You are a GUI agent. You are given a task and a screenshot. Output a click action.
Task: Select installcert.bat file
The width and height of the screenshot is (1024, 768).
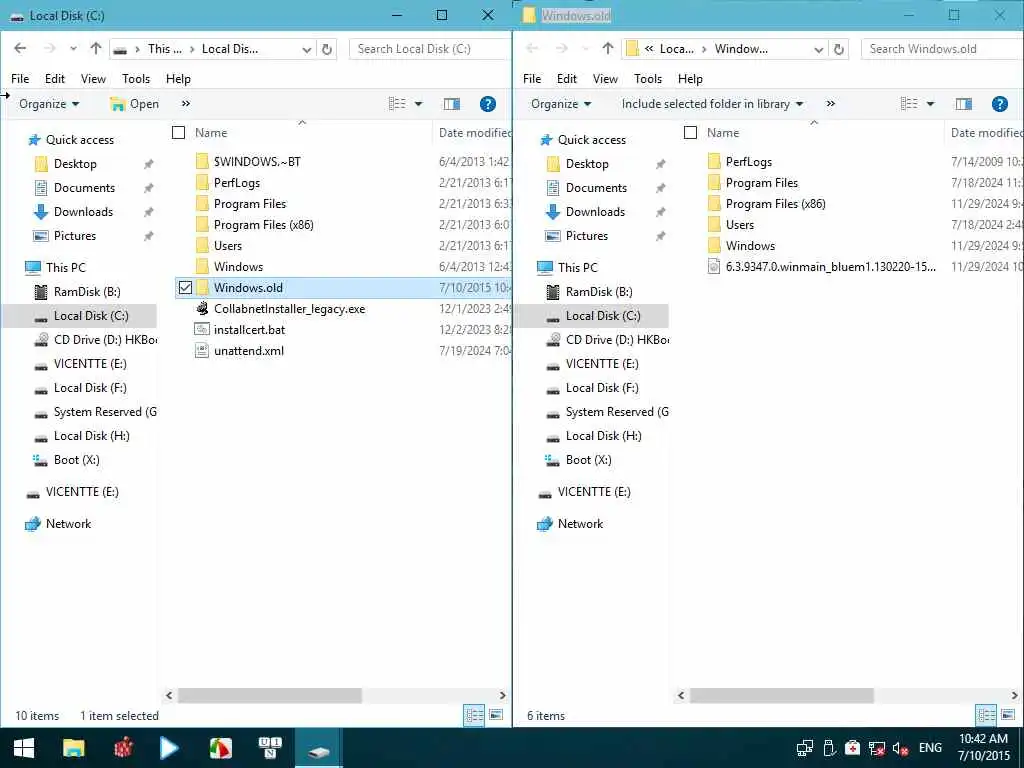click(x=249, y=330)
